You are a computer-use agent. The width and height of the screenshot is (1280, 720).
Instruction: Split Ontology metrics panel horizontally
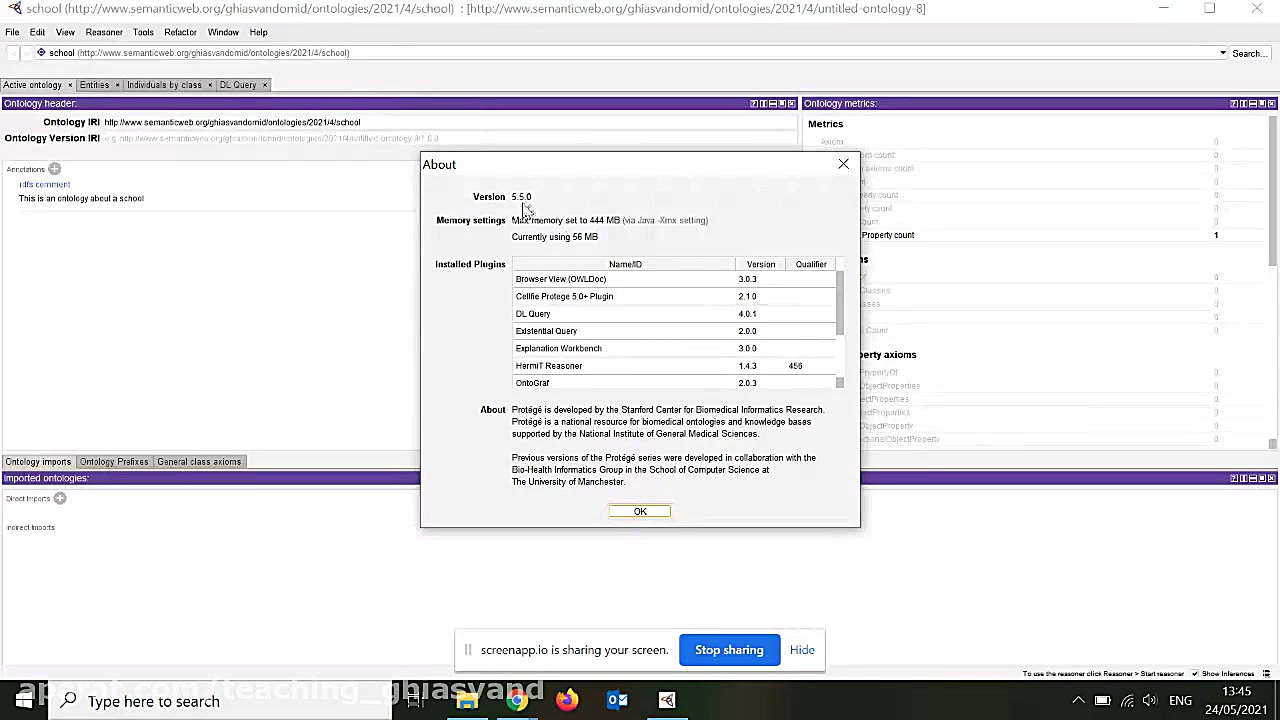[x=1252, y=104]
